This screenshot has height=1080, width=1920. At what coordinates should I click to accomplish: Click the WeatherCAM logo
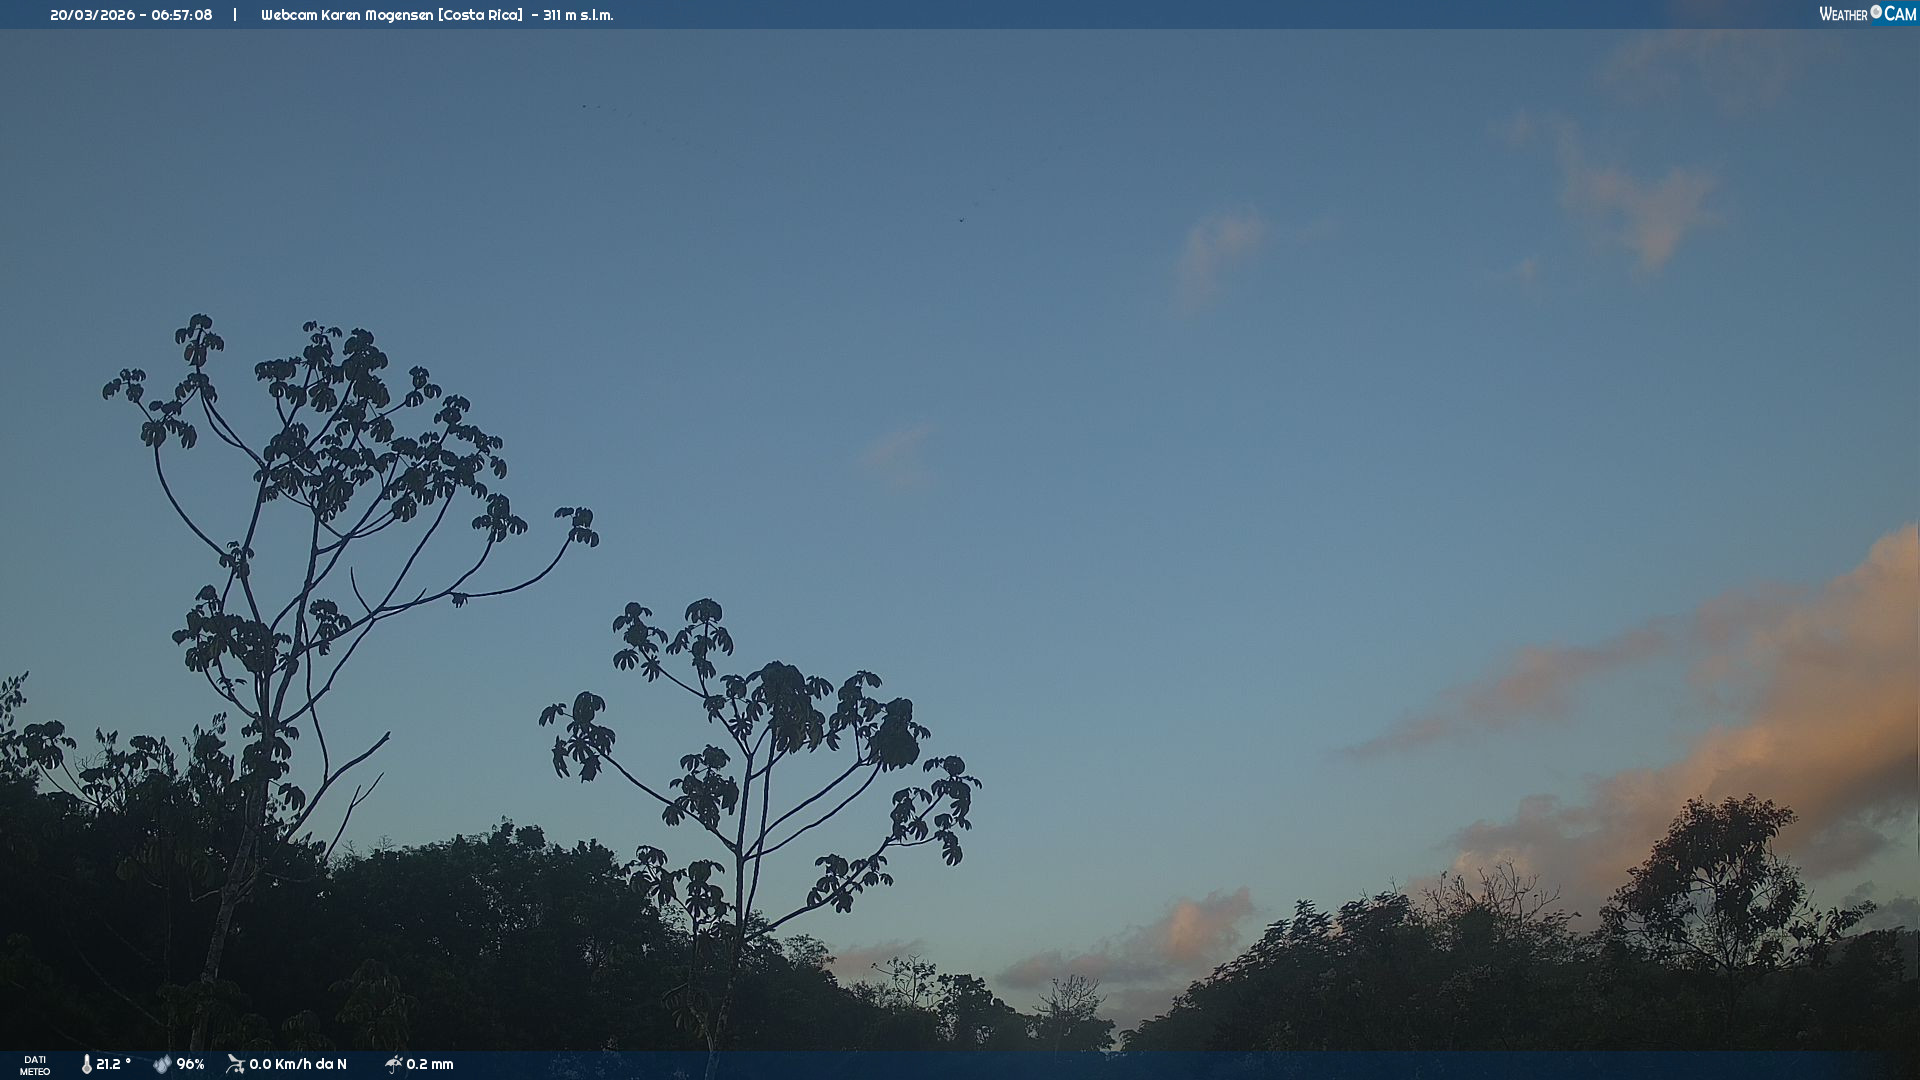pos(1867,14)
